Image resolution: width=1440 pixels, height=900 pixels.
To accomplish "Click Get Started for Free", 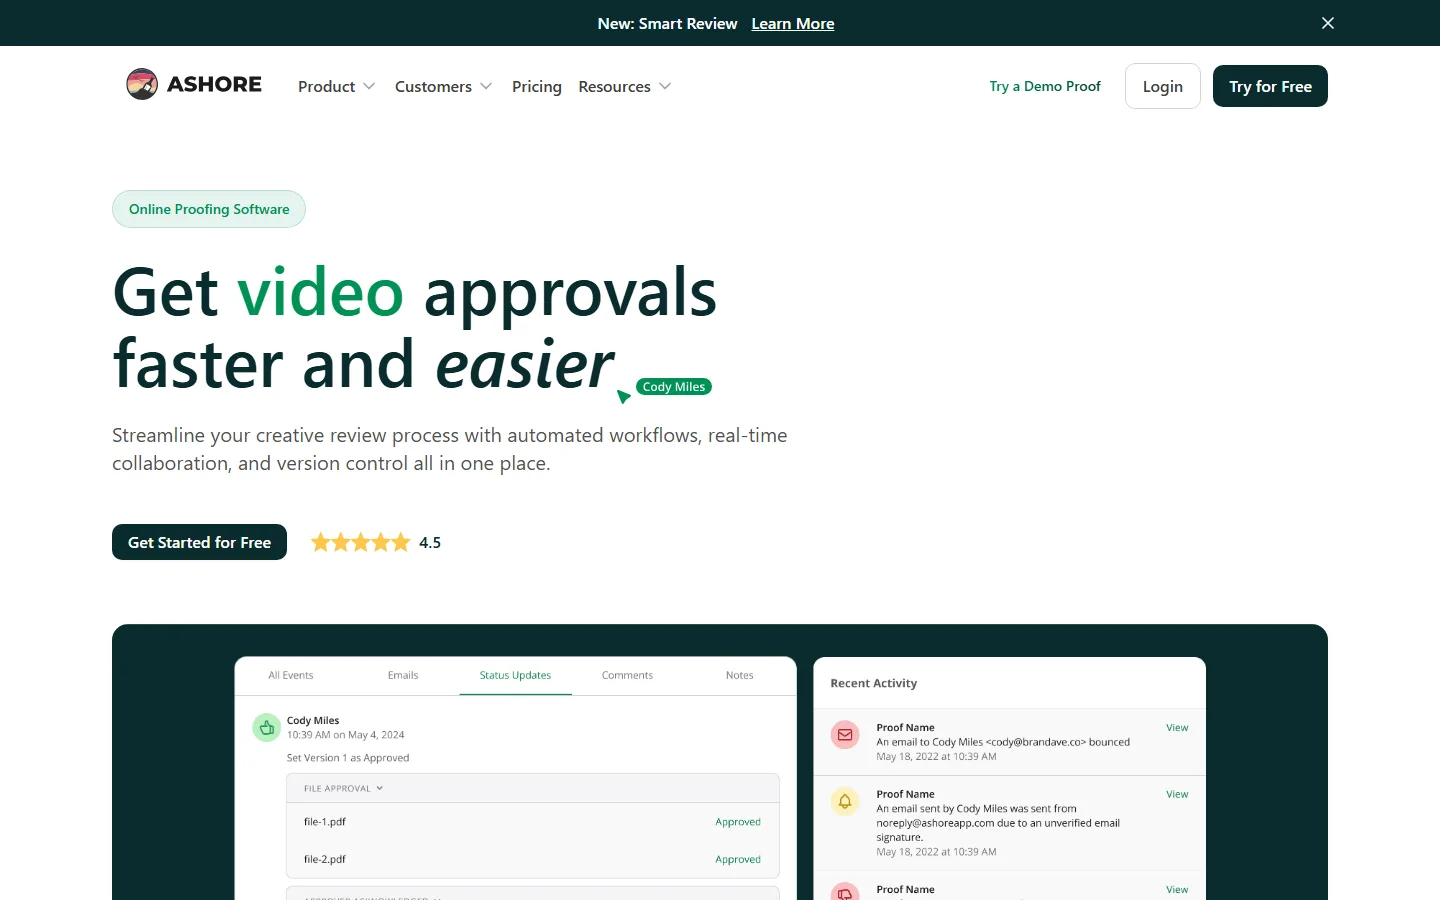I will point(199,542).
